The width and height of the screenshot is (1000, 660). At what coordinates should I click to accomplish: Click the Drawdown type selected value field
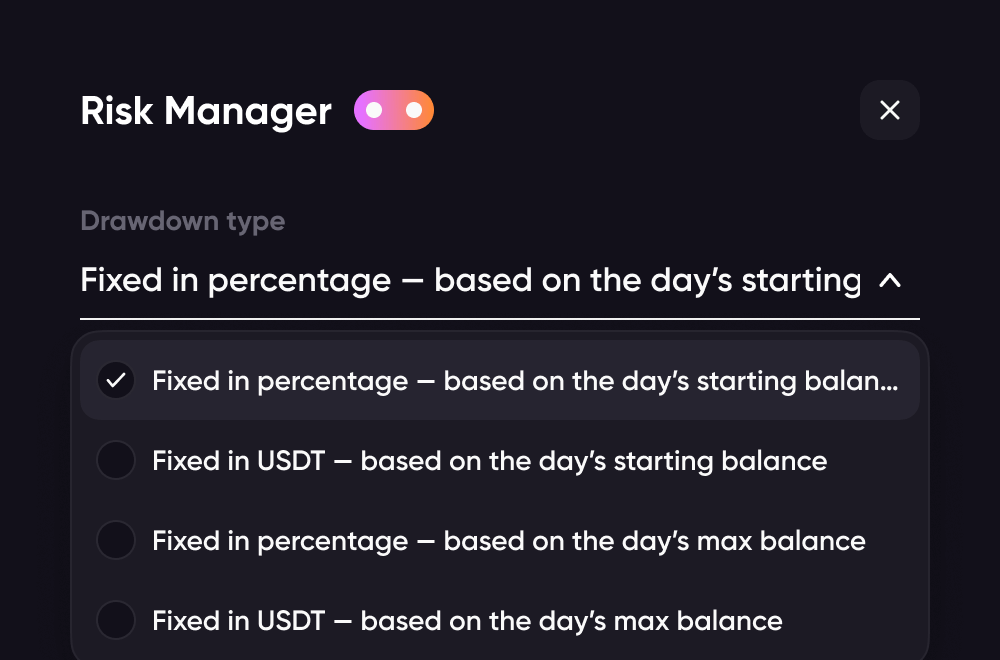pos(470,281)
